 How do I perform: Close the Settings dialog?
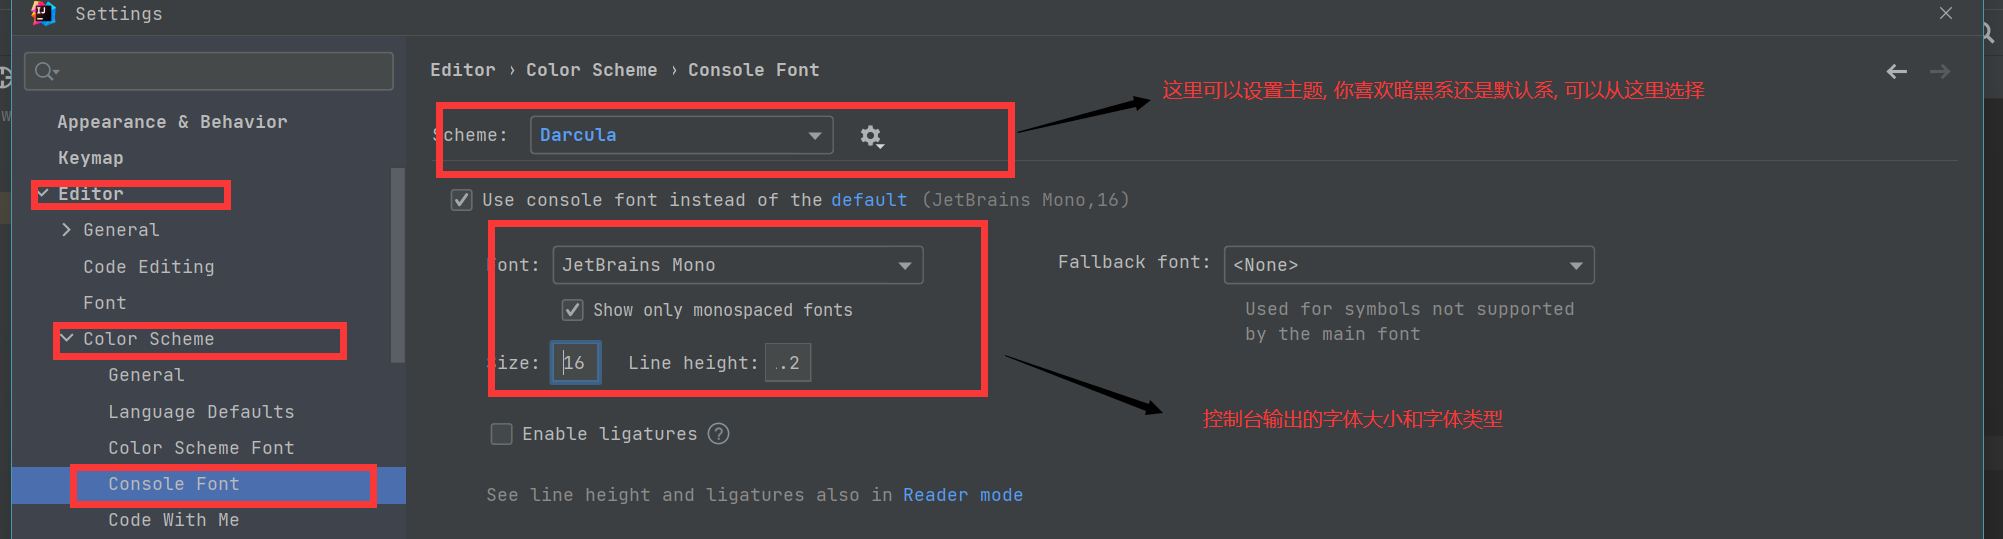click(x=1945, y=13)
